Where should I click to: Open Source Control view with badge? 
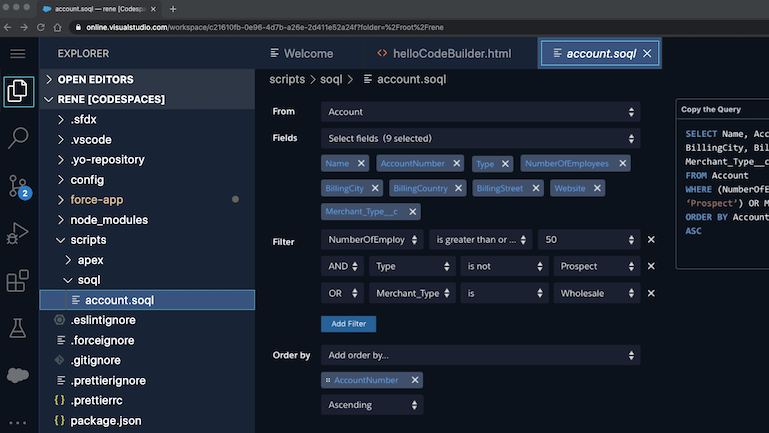click(x=20, y=186)
